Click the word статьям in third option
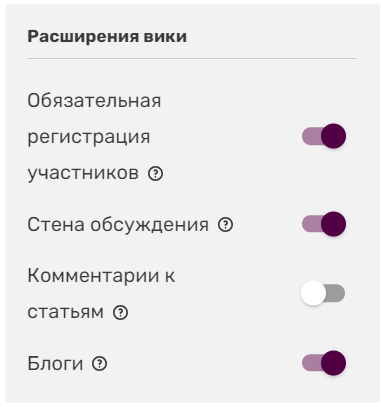 click(65, 313)
